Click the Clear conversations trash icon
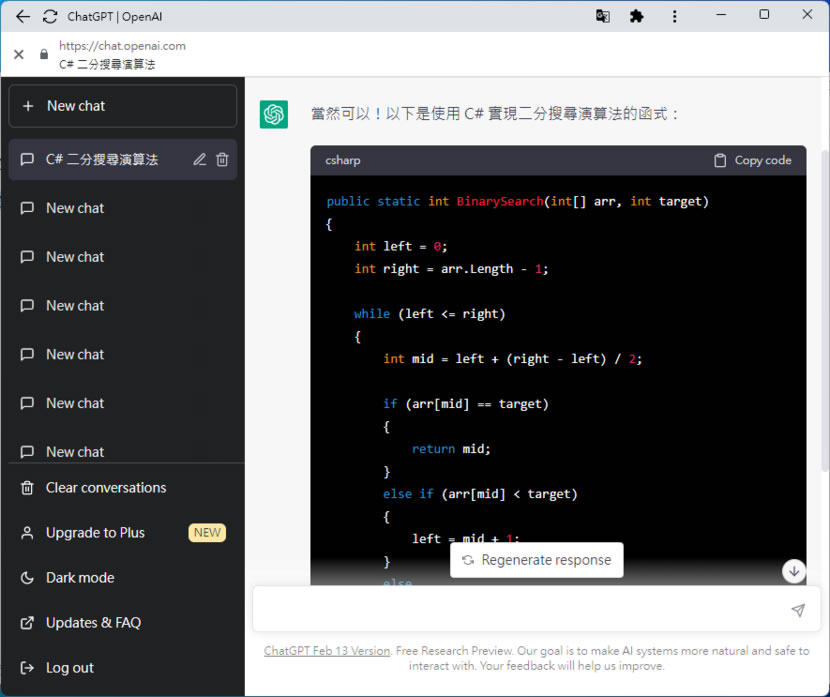 click(27, 487)
